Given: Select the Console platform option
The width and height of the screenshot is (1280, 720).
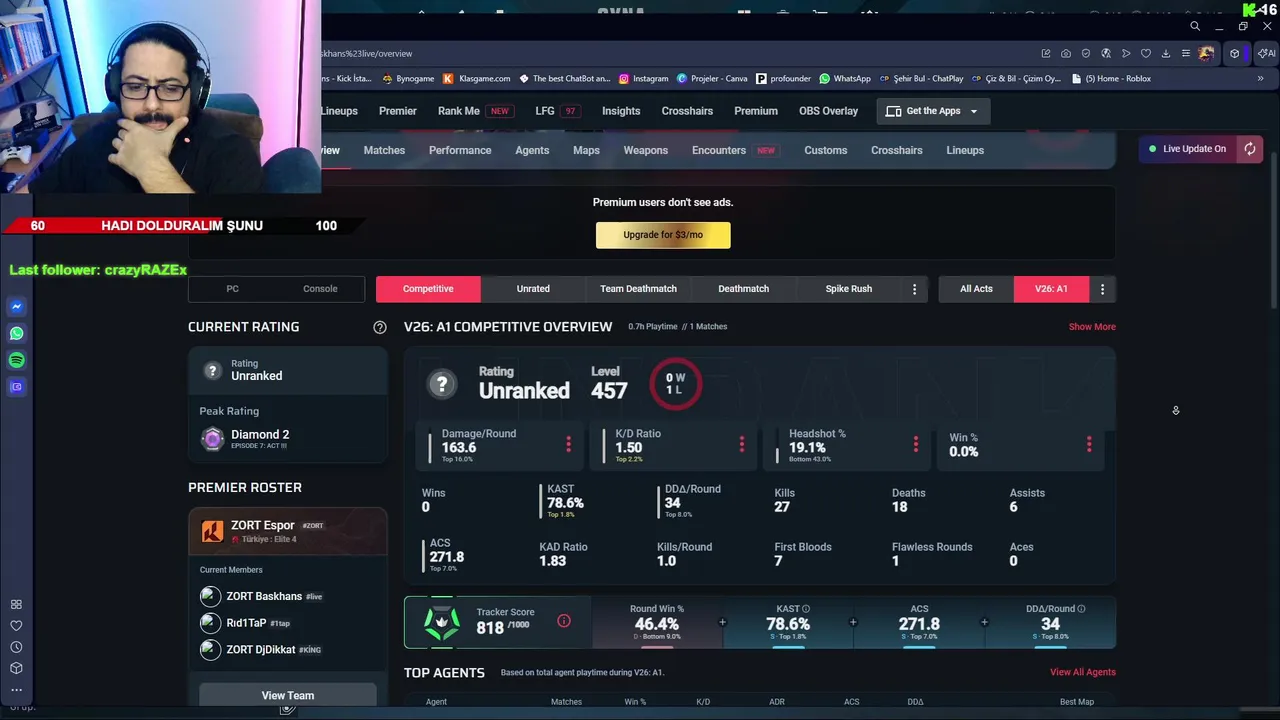Looking at the screenshot, I should click(320, 289).
